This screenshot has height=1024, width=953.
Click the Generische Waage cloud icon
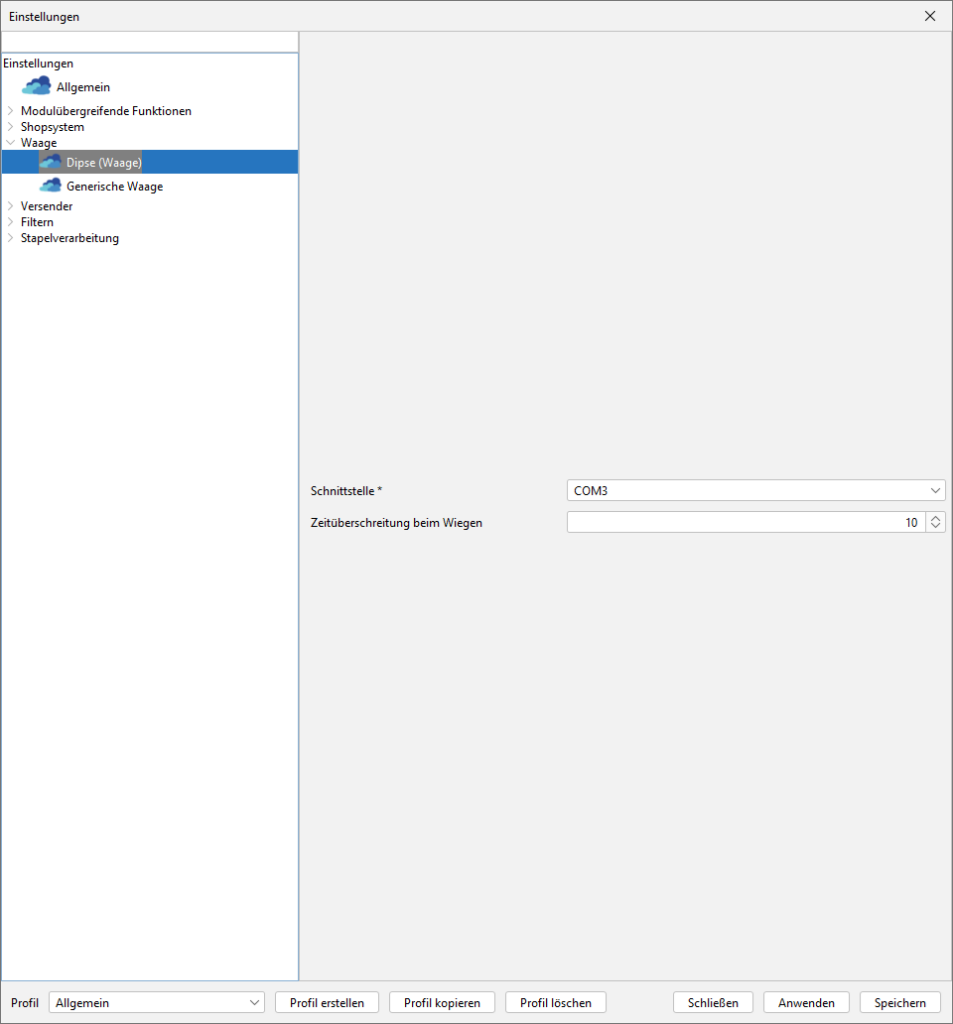click(50, 186)
